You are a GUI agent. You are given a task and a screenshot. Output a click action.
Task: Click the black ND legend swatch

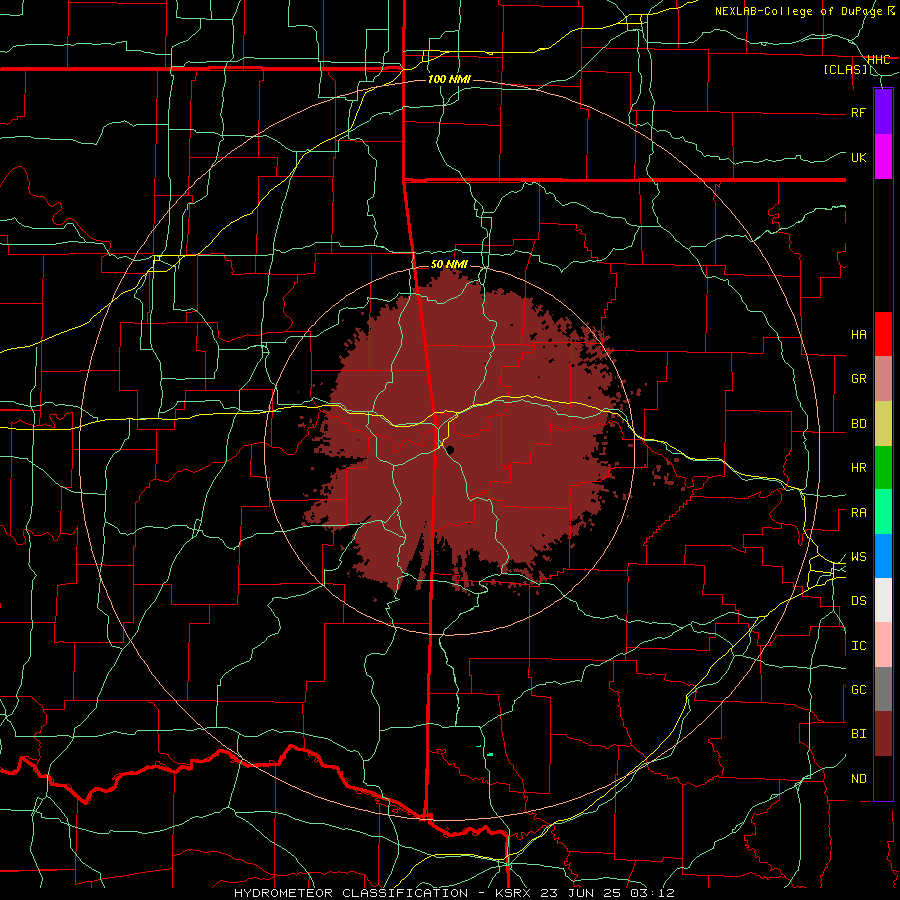click(x=883, y=778)
